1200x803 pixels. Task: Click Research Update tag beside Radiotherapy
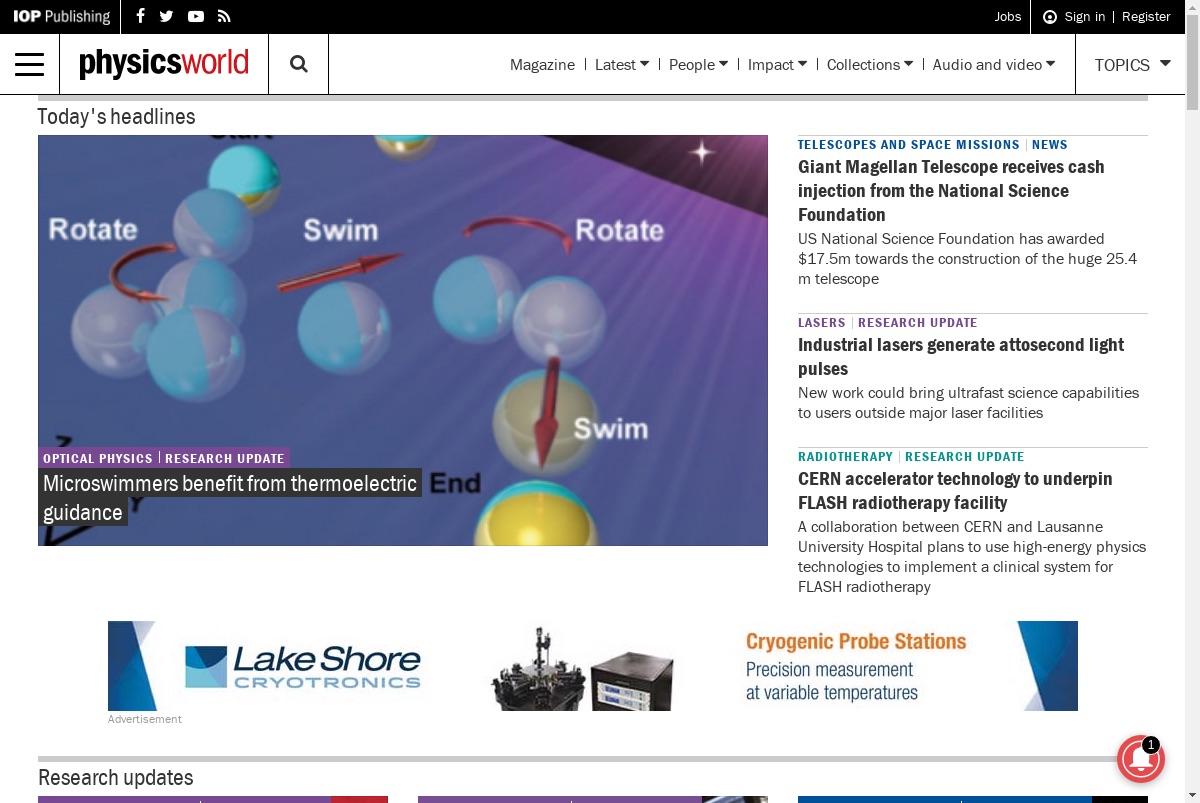[x=965, y=457]
